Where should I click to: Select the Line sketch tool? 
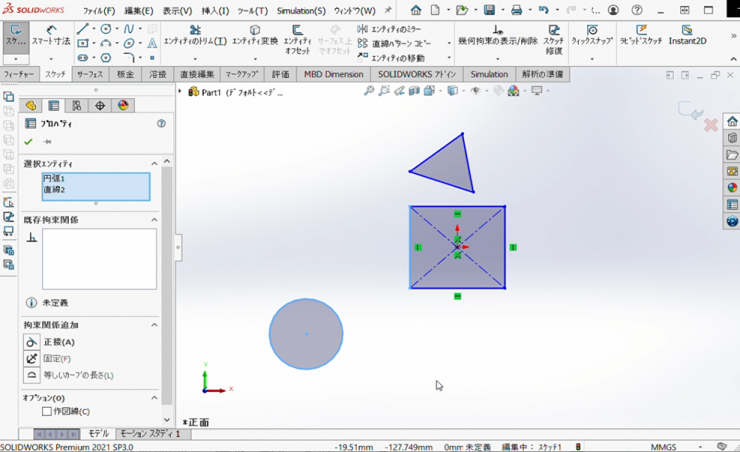tap(83, 29)
